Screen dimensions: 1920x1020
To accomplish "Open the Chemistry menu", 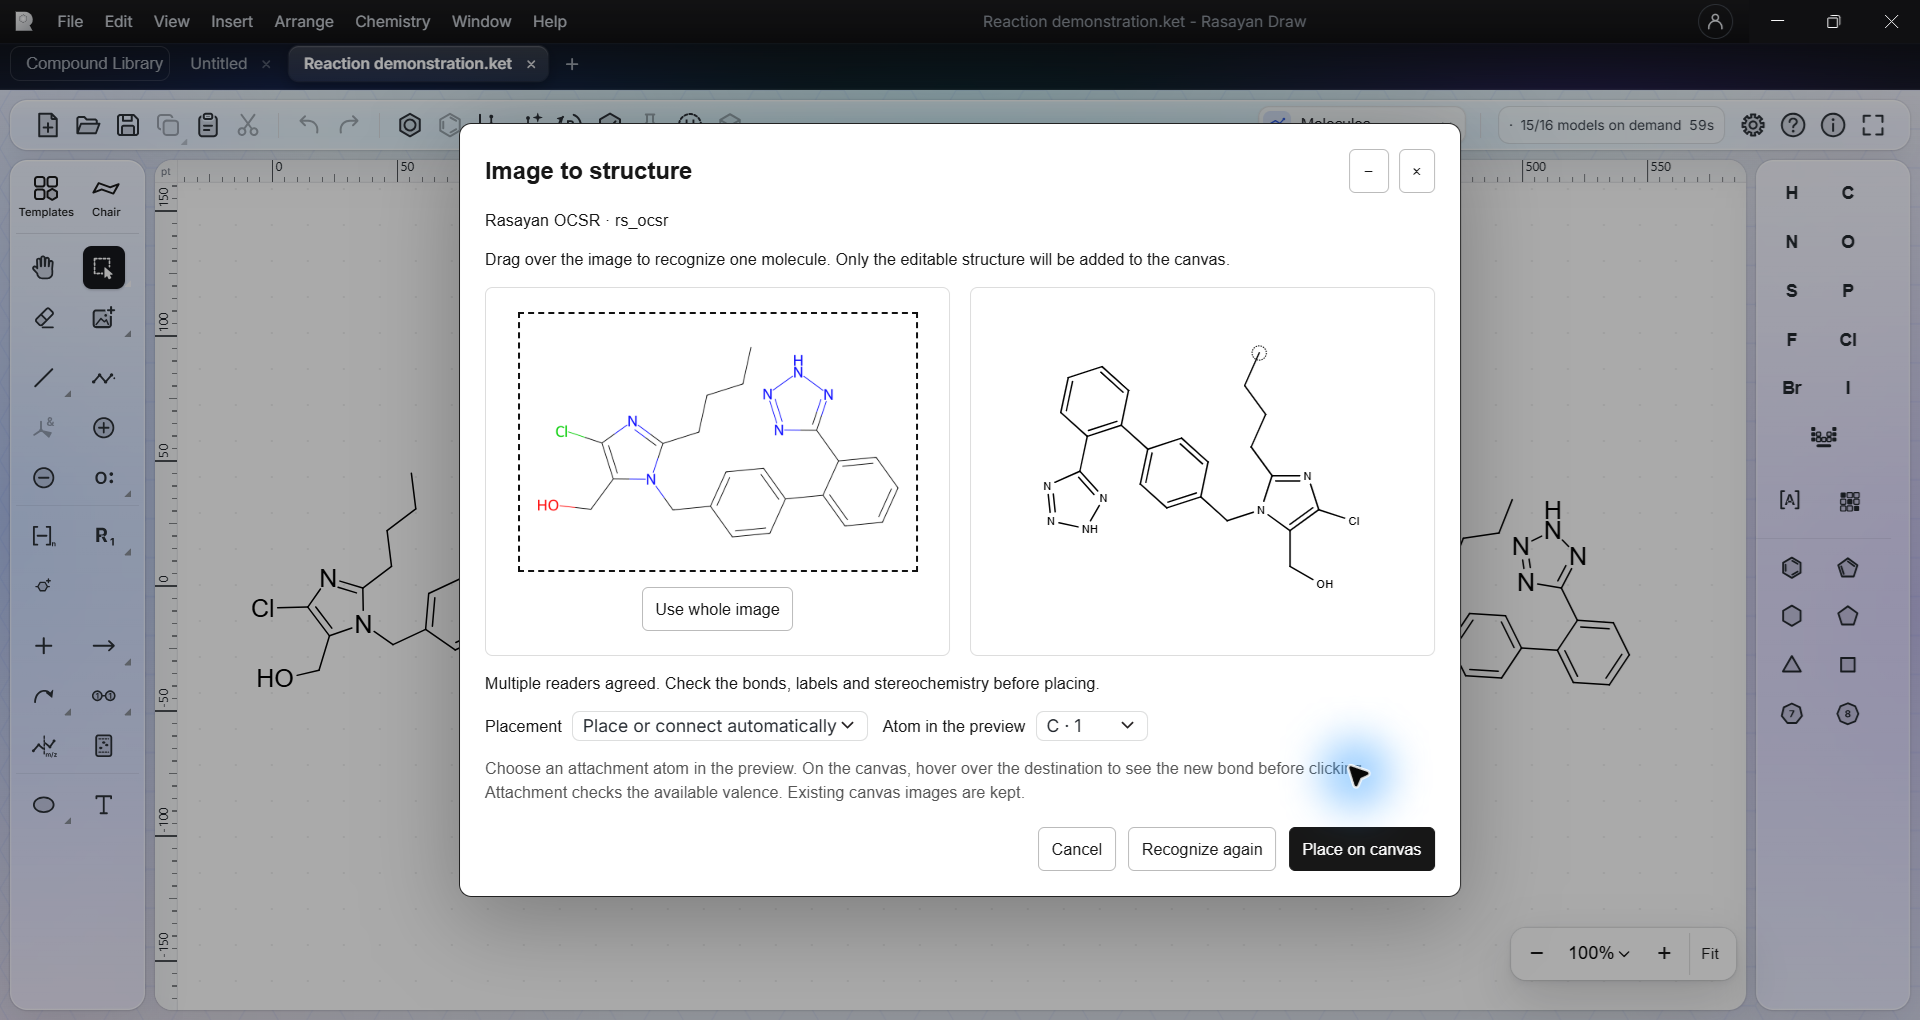I will 392,21.
